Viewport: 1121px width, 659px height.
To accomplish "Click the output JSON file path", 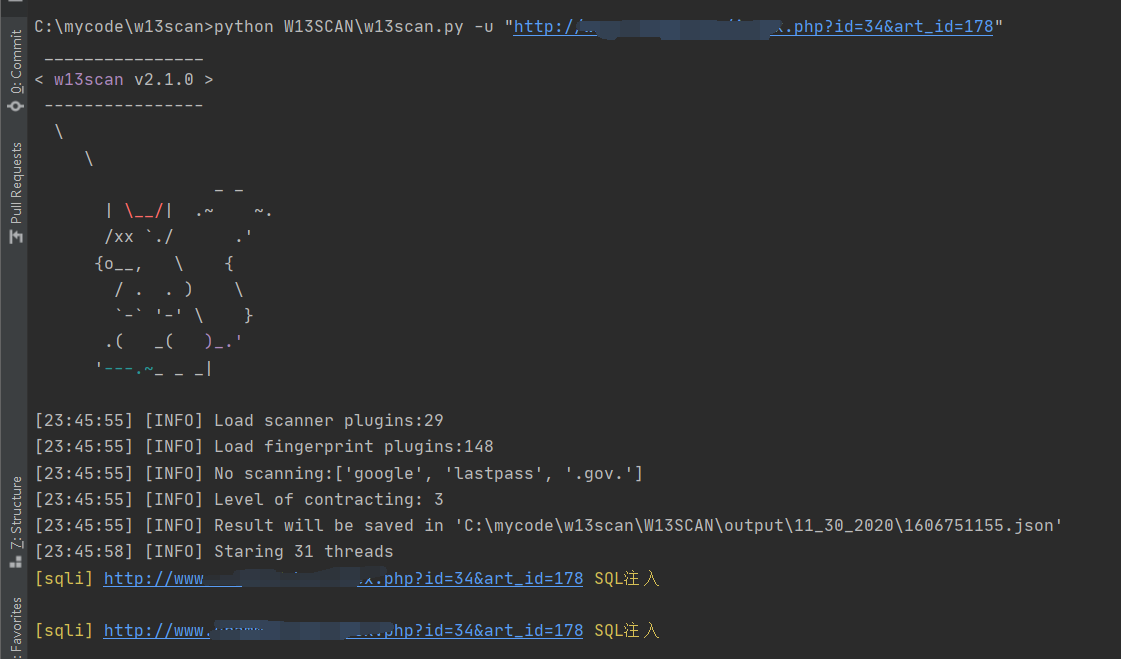I will (x=758, y=525).
